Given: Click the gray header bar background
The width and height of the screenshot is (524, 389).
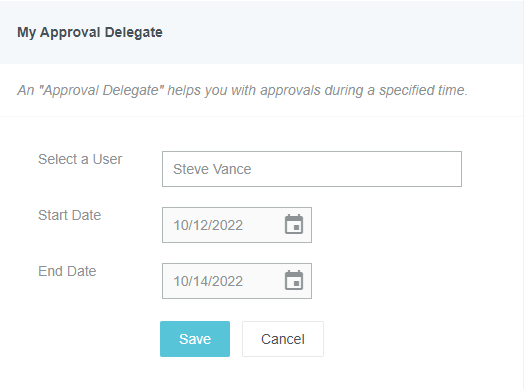Looking at the screenshot, I should [334, 32].
